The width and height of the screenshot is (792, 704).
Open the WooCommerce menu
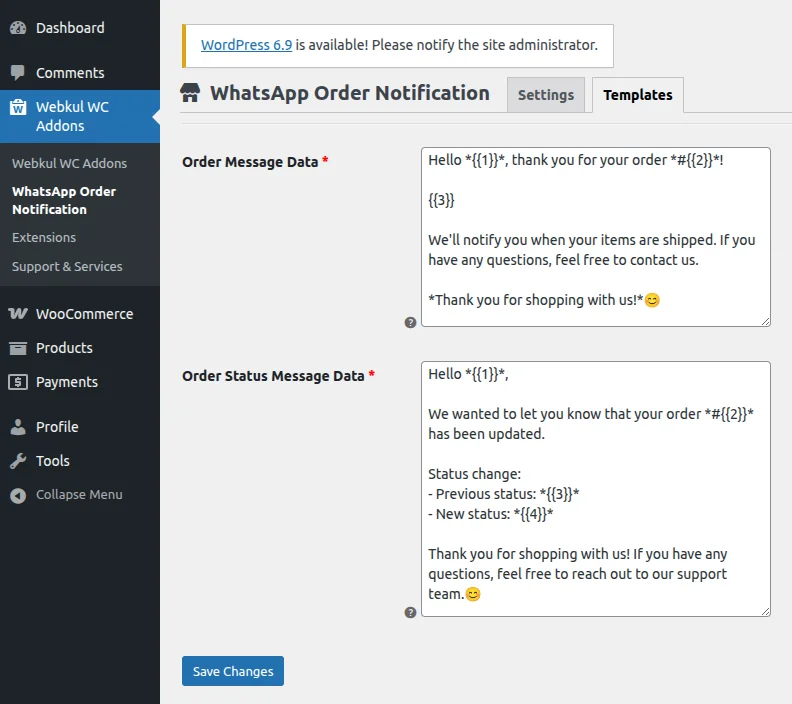[80, 314]
